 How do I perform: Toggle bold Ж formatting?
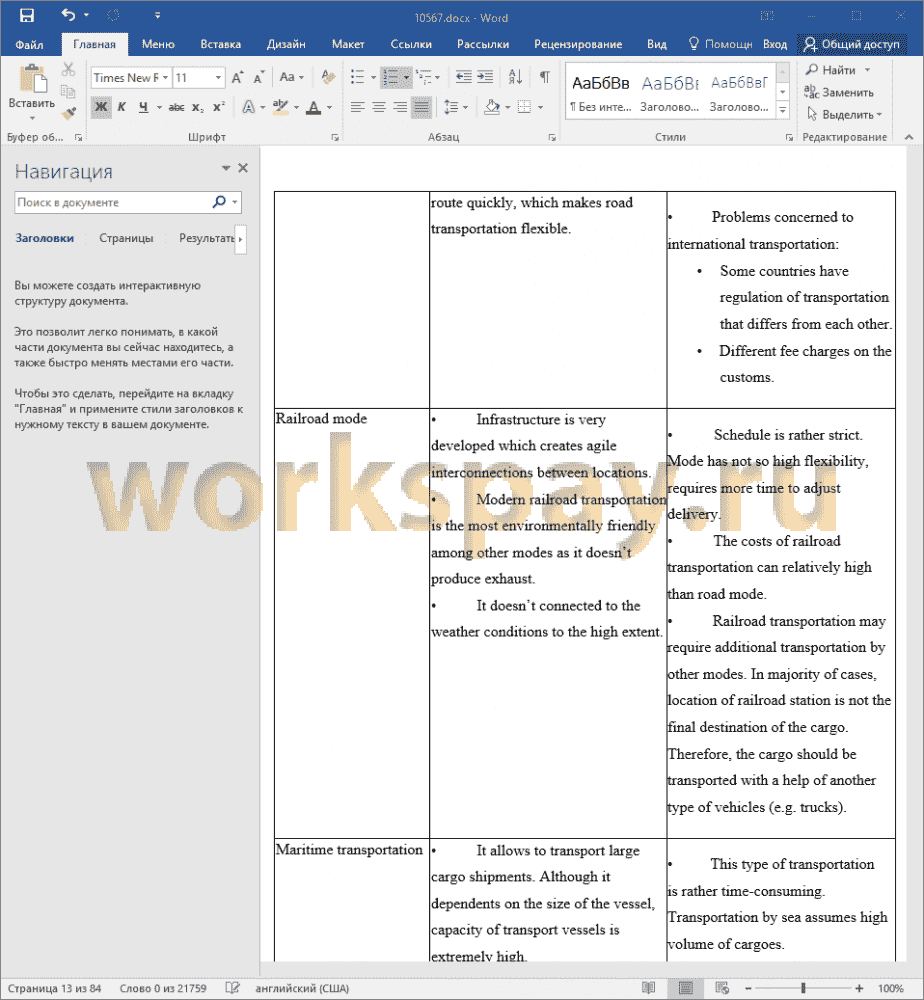coord(101,107)
